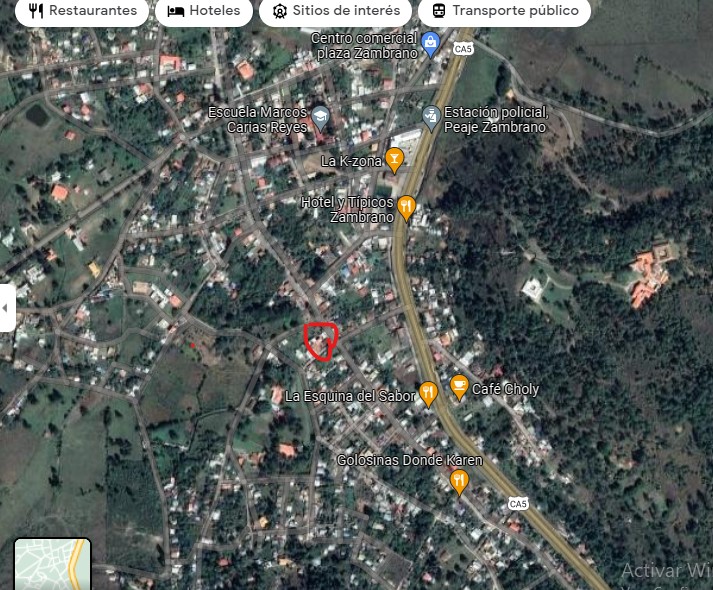Select the Hotel y Tipicos Zambrano pin
713x590 pixels.
tap(406, 207)
